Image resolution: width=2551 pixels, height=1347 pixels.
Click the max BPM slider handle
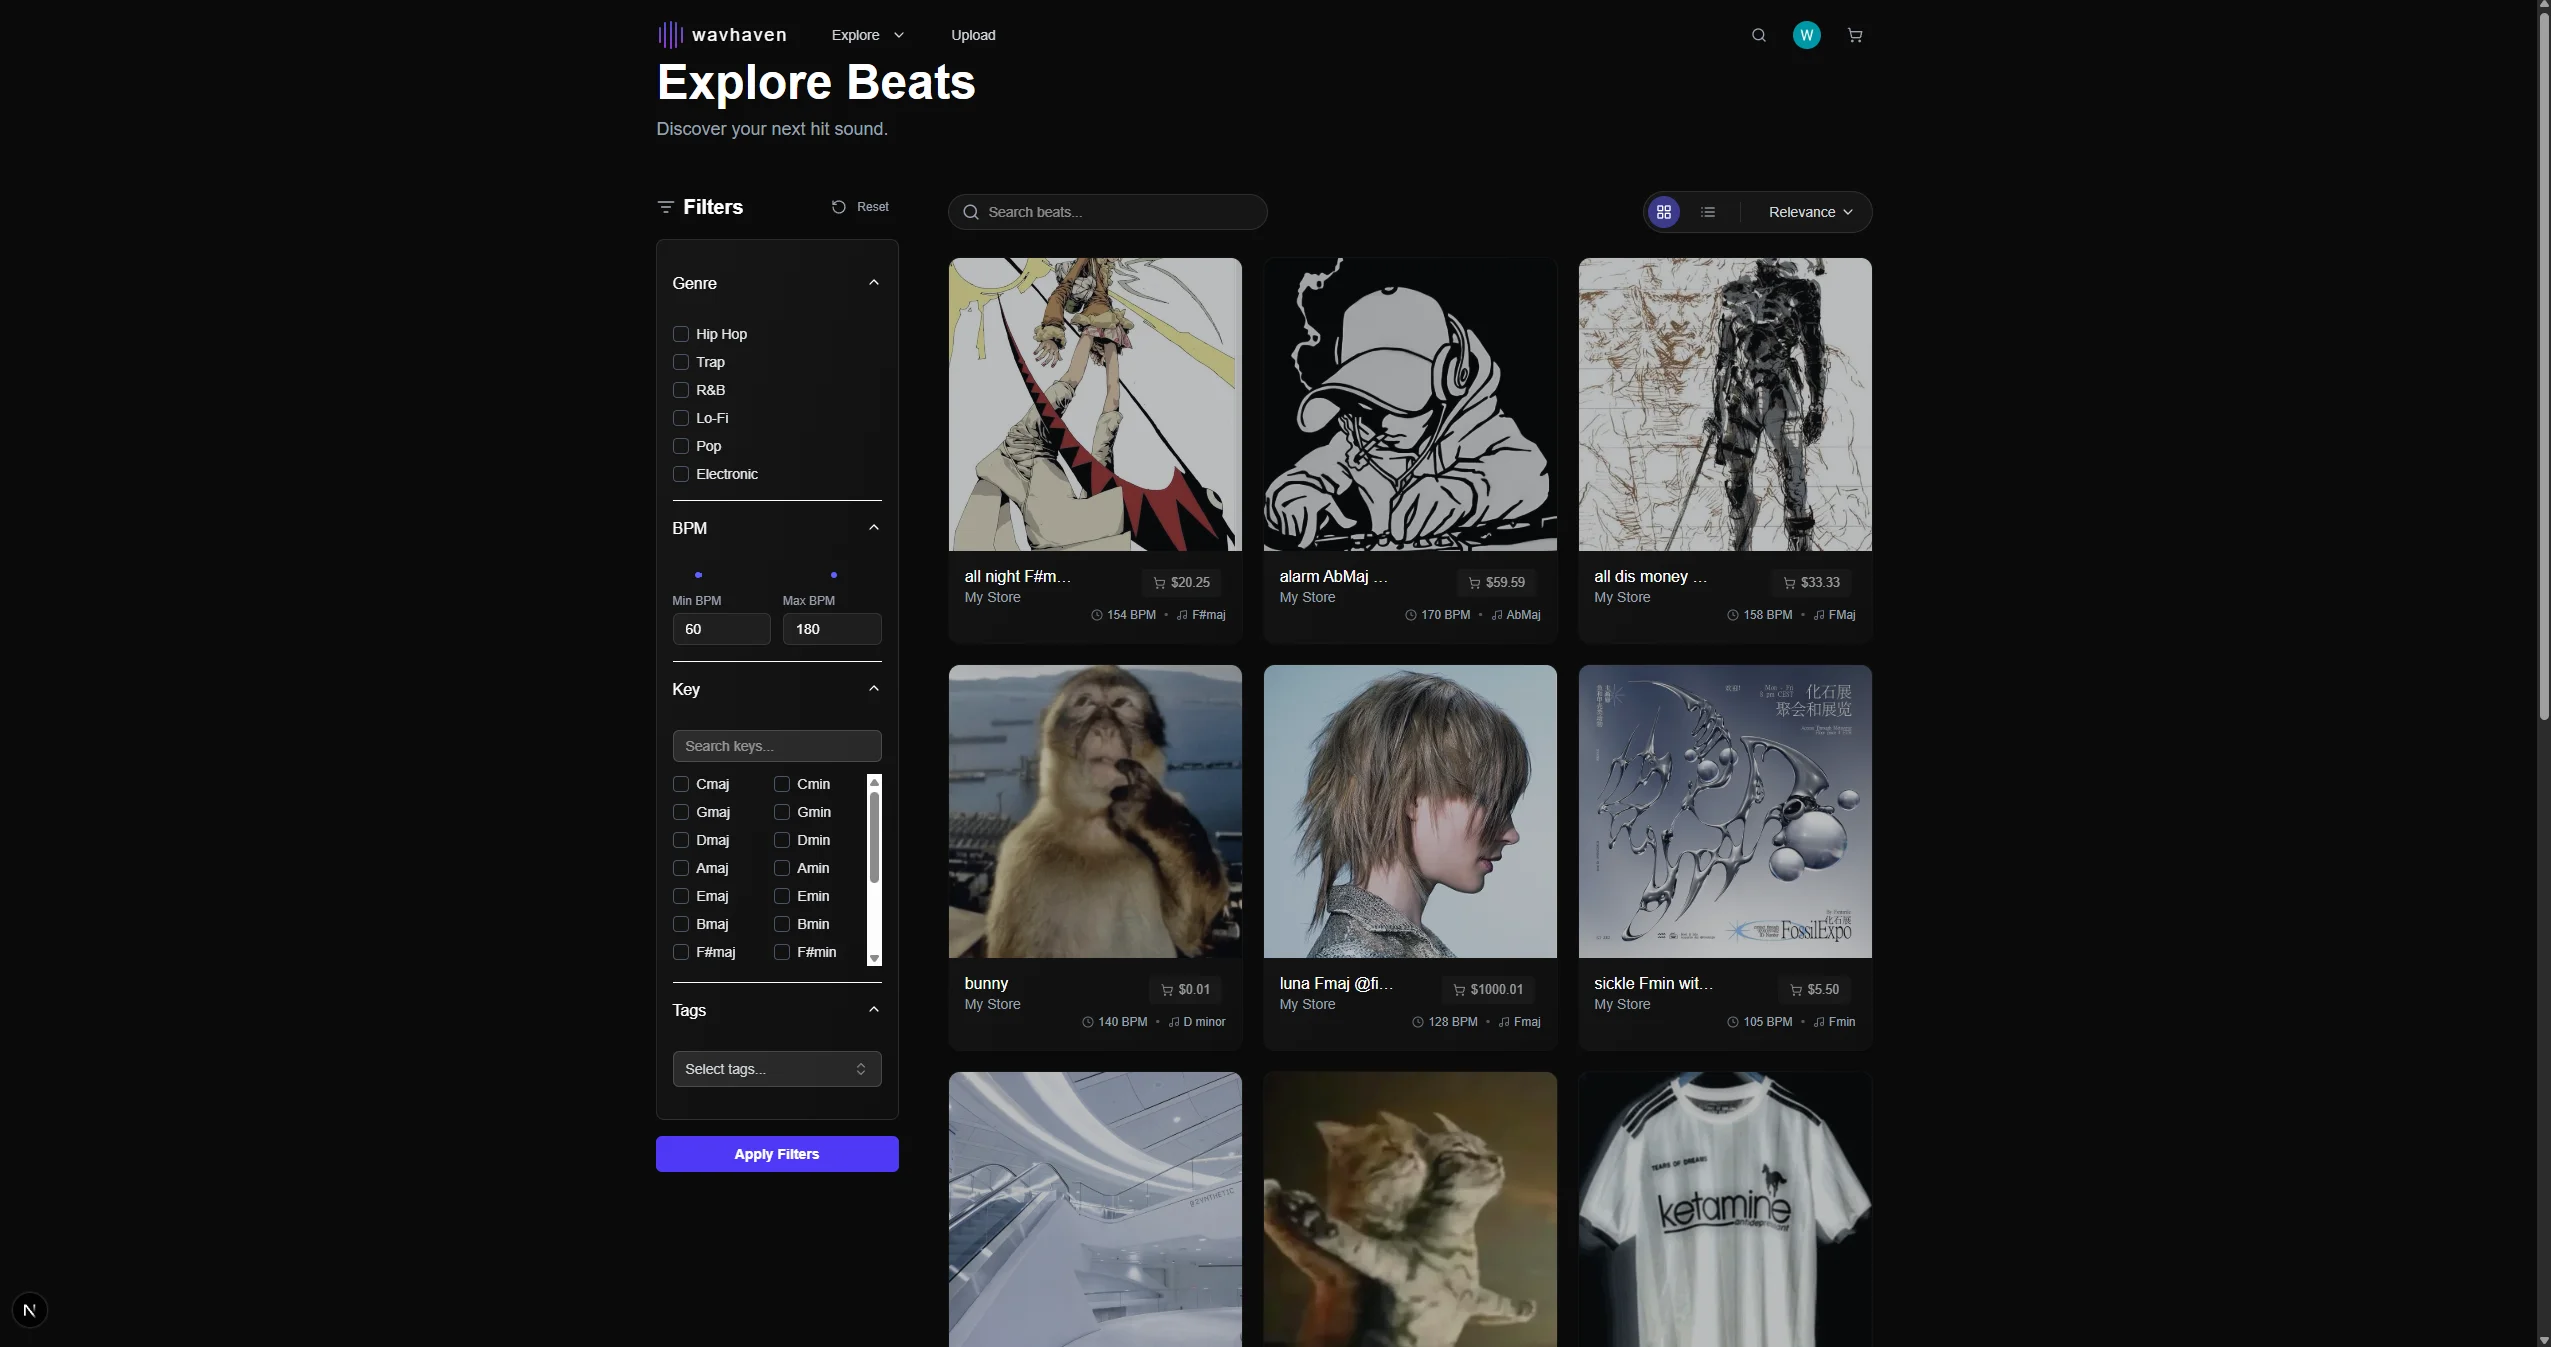click(834, 575)
